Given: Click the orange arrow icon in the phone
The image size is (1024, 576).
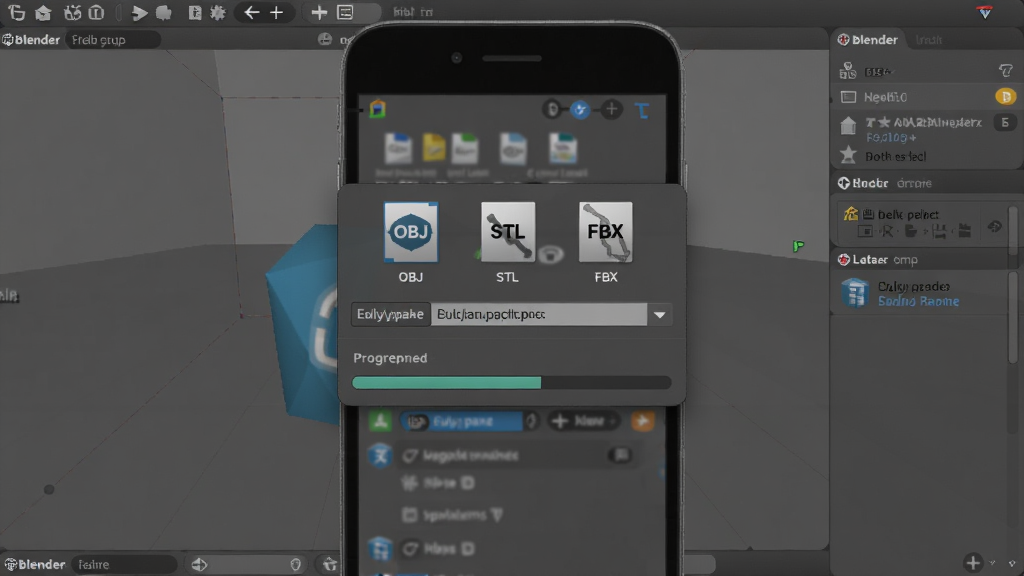Looking at the screenshot, I should coord(643,421).
